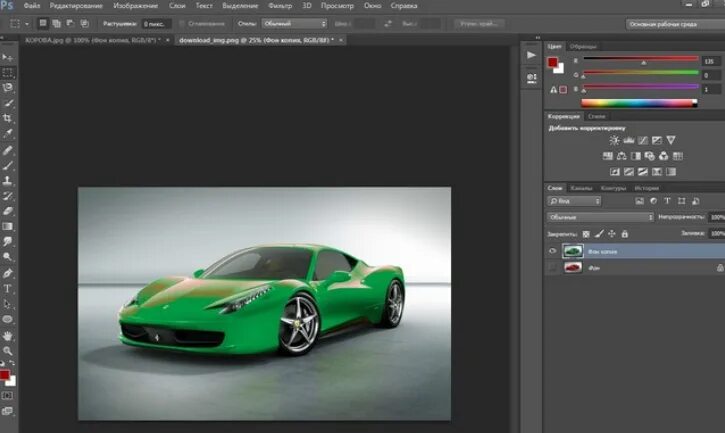Switch to the История tab
This screenshot has width=725, height=433.
[x=646, y=188]
